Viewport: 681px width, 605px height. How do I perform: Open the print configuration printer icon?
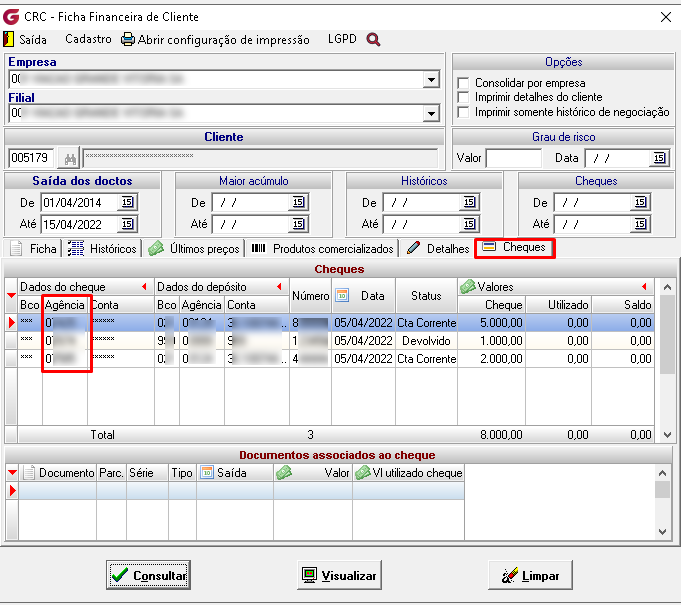(x=127, y=40)
